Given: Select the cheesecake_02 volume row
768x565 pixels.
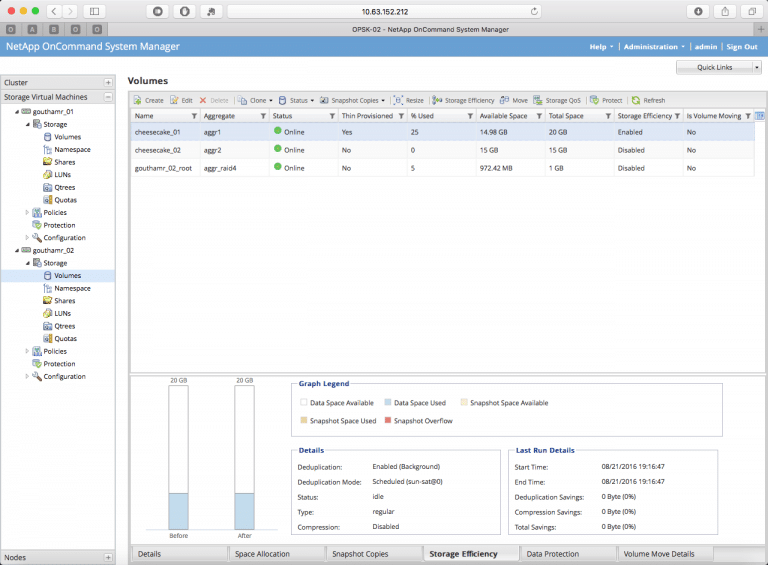Looking at the screenshot, I should [158, 149].
